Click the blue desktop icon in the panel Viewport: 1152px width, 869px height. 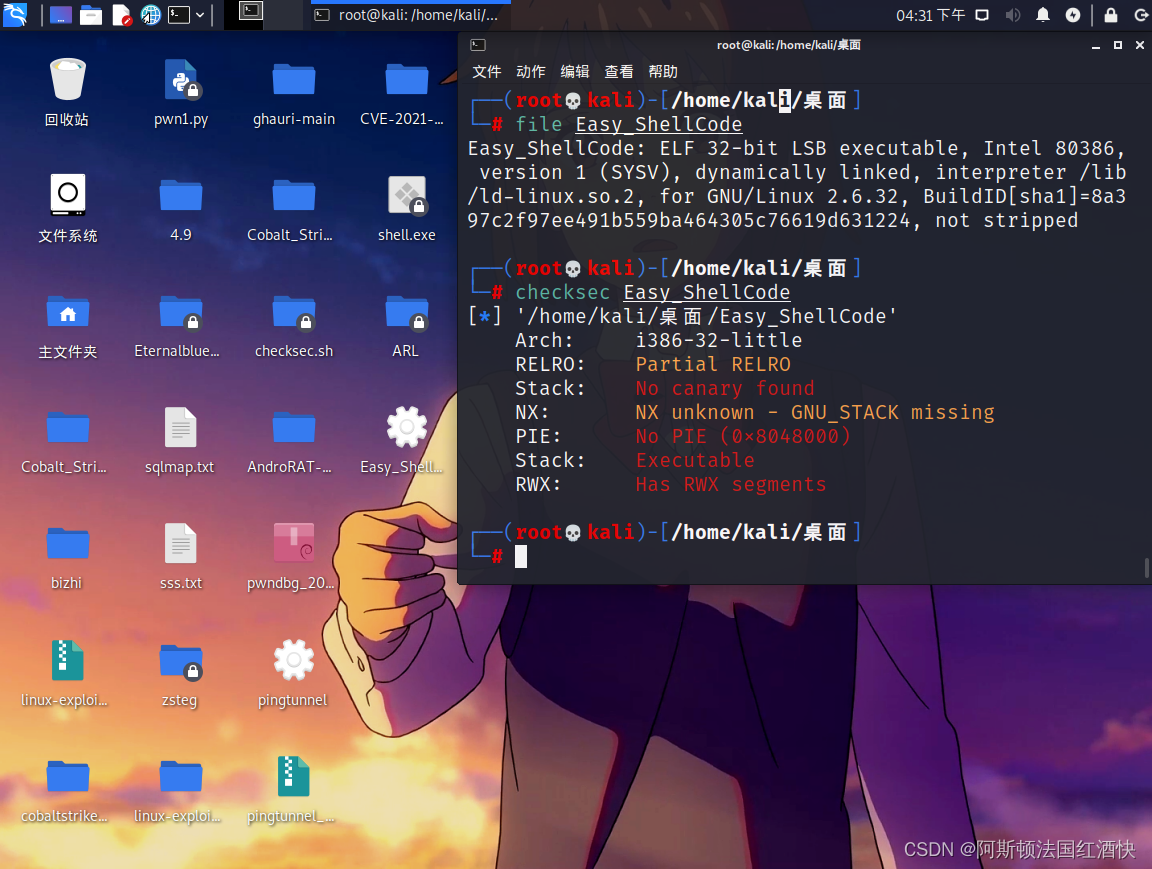60,15
